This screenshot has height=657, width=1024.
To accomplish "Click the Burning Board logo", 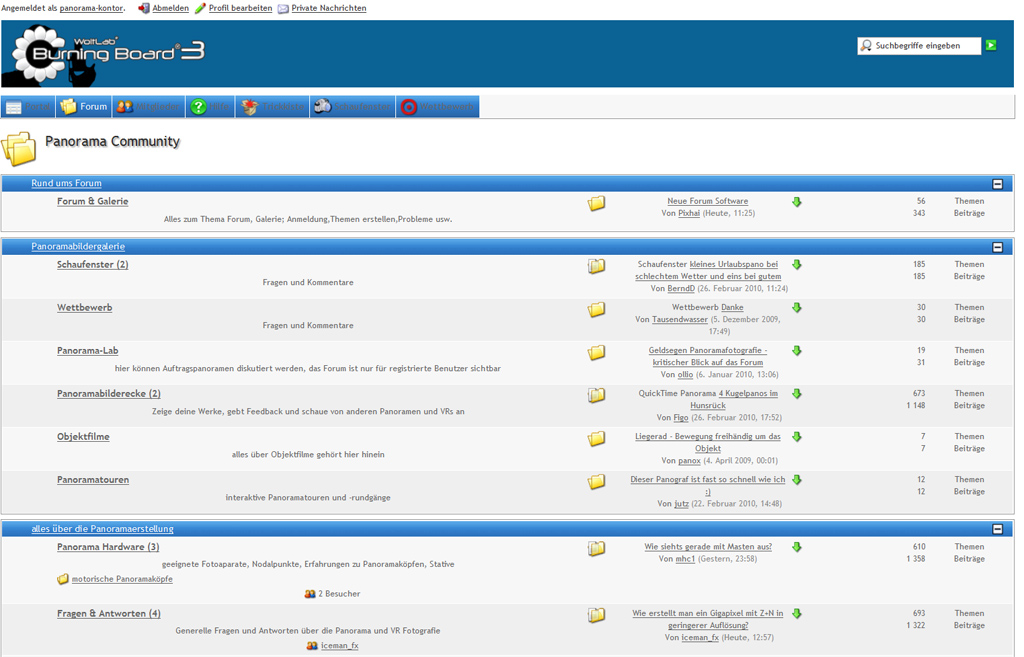I will pyautogui.click(x=108, y=55).
